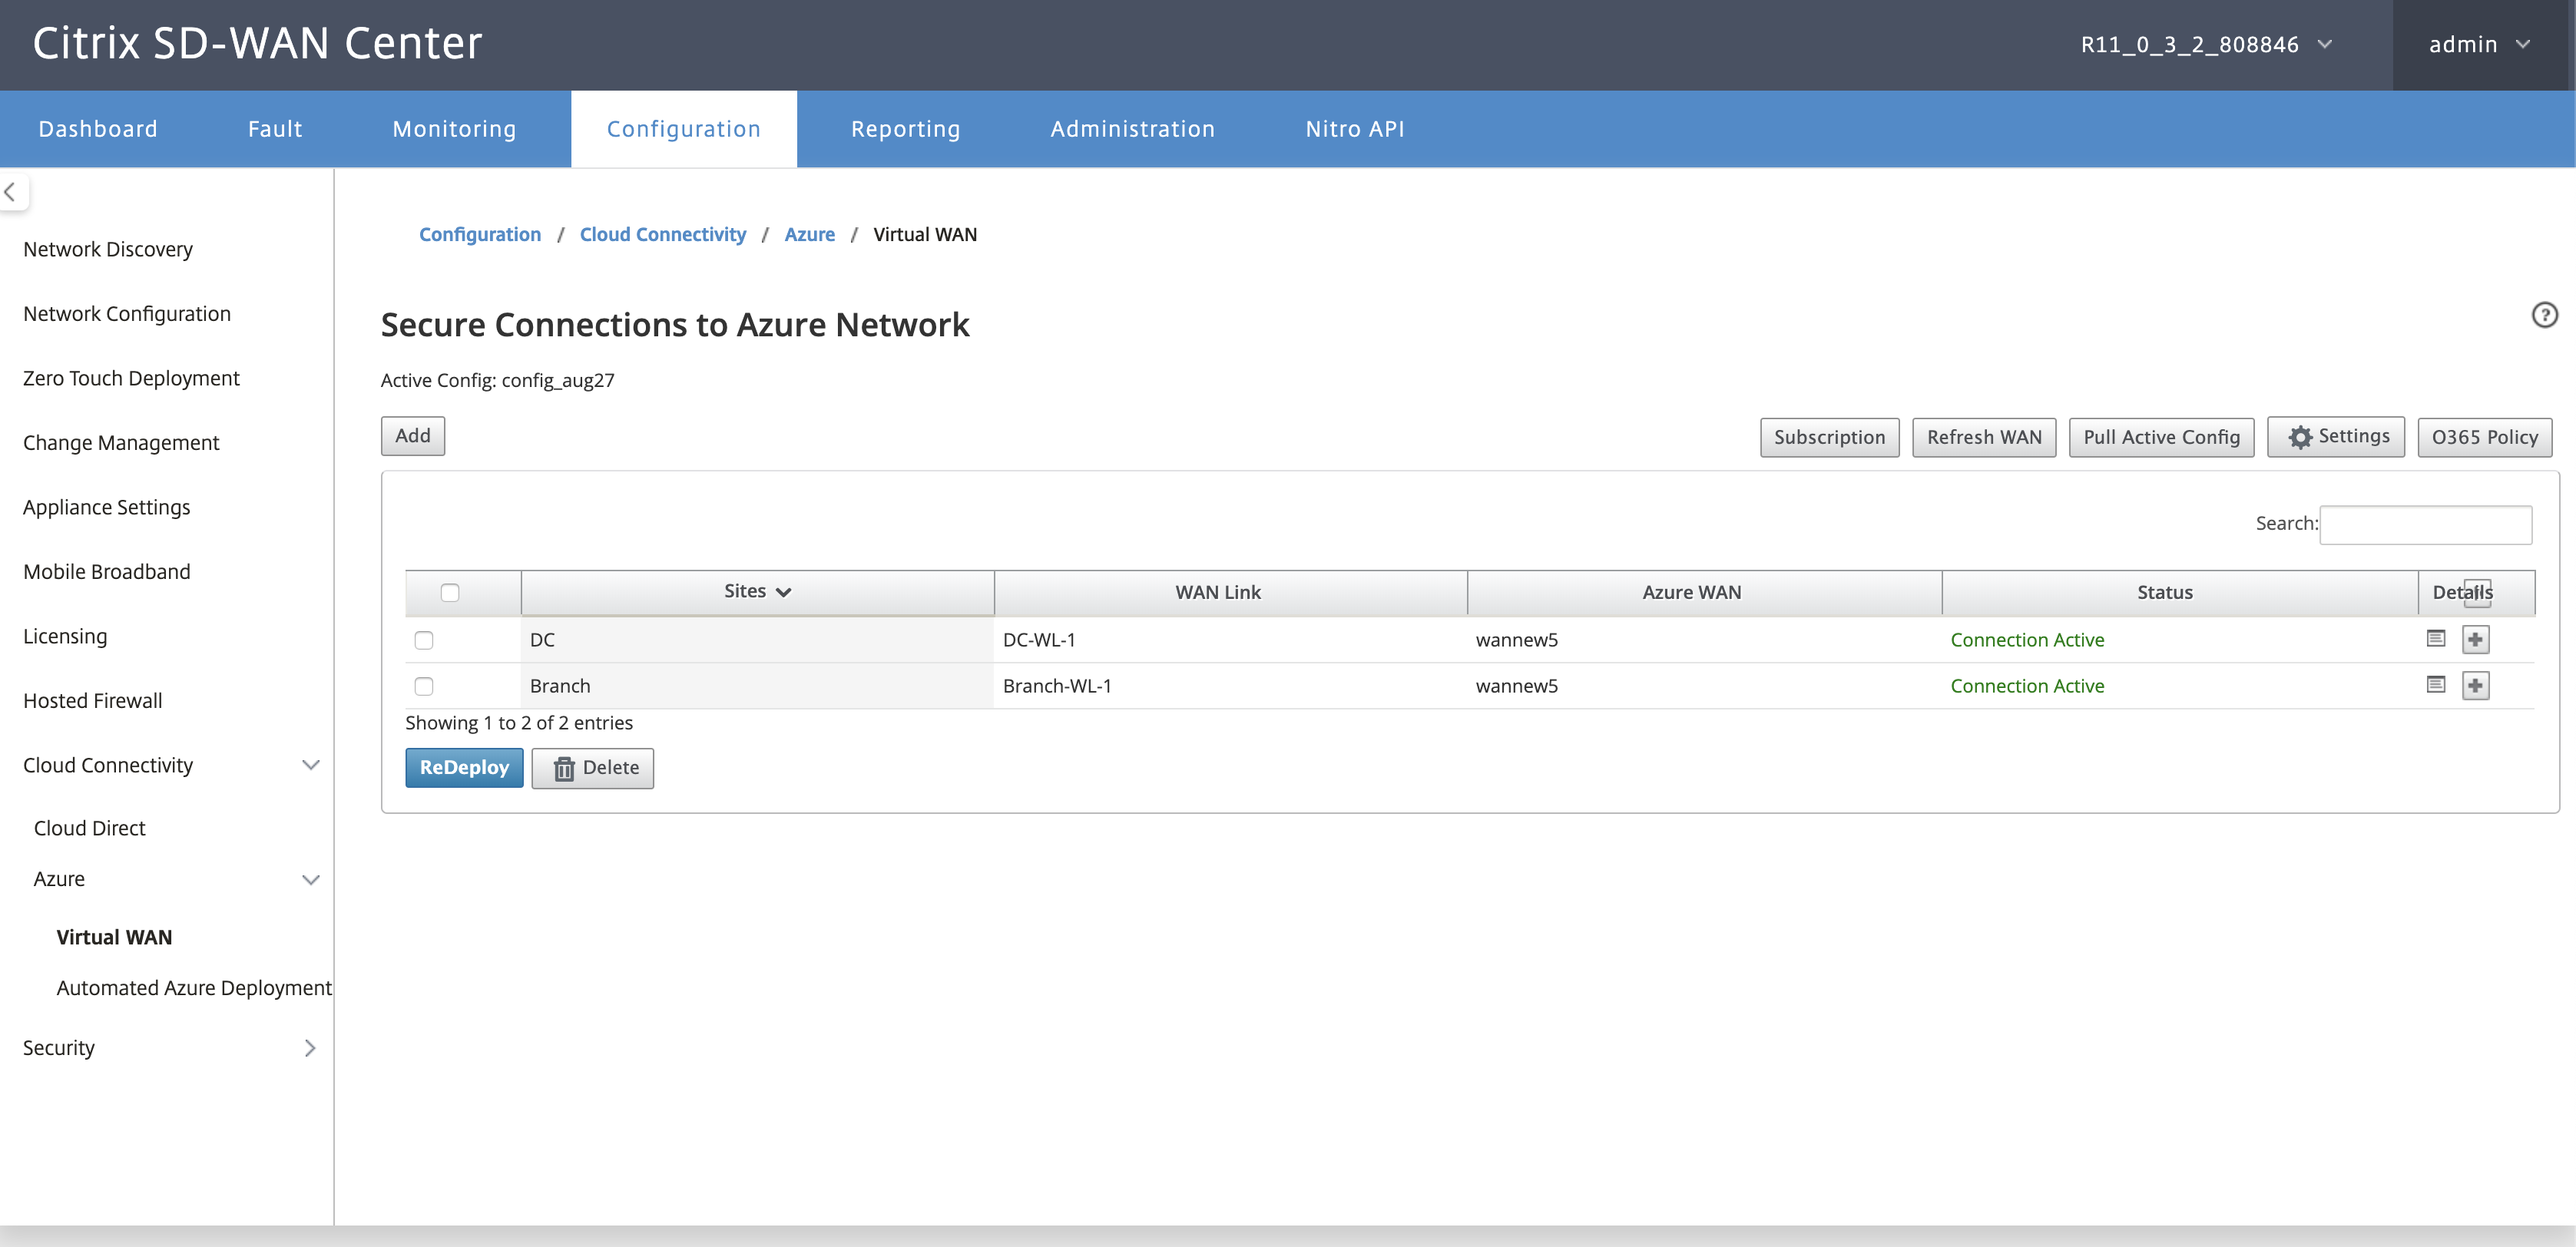Open the help question mark icon
Image resolution: width=2576 pixels, height=1247 pixels.
(x=2544, y=315)
